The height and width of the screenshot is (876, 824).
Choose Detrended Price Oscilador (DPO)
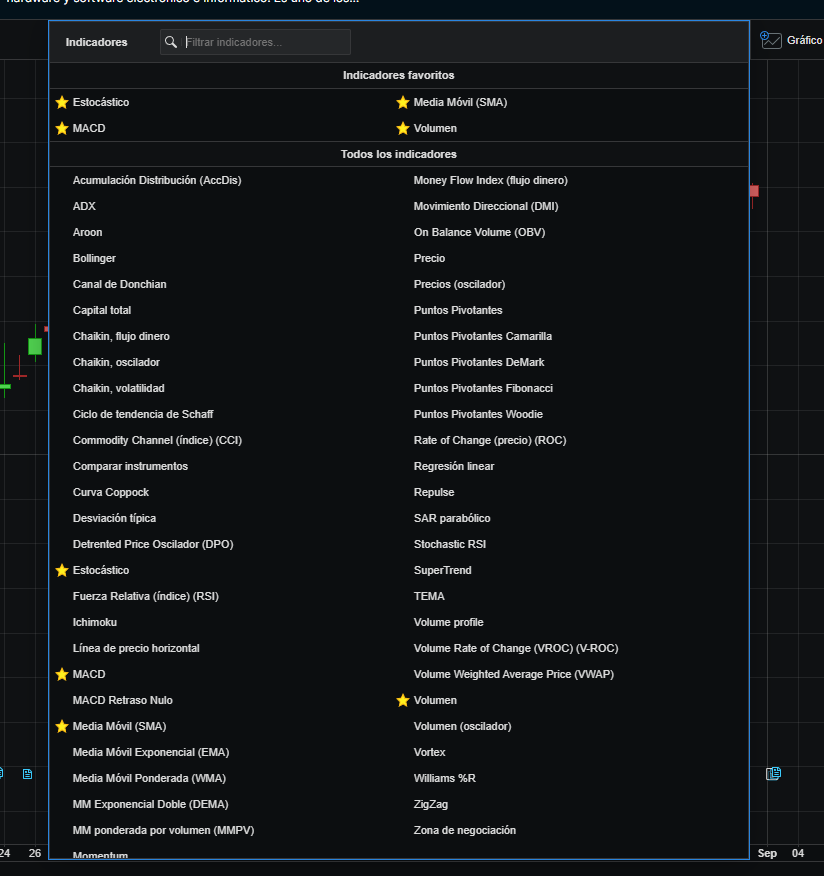coord(153,544)
